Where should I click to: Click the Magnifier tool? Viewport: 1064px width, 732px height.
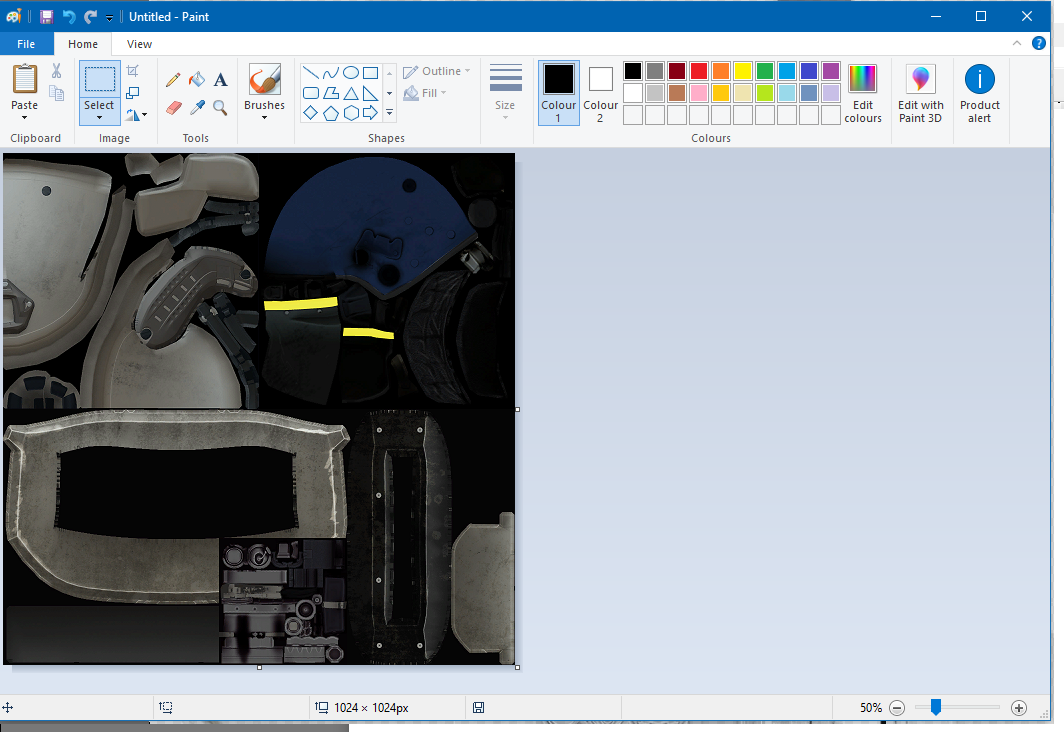(221, 106)
